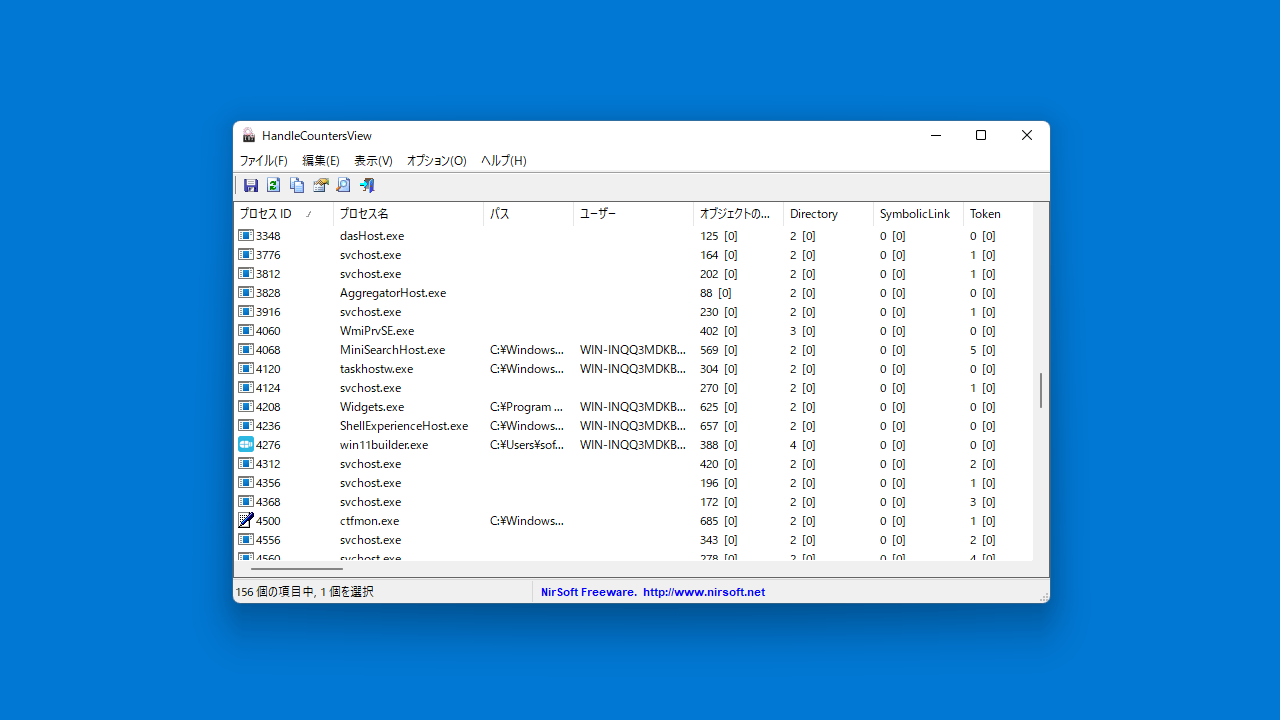Click process ID 4368

[268, 502]
